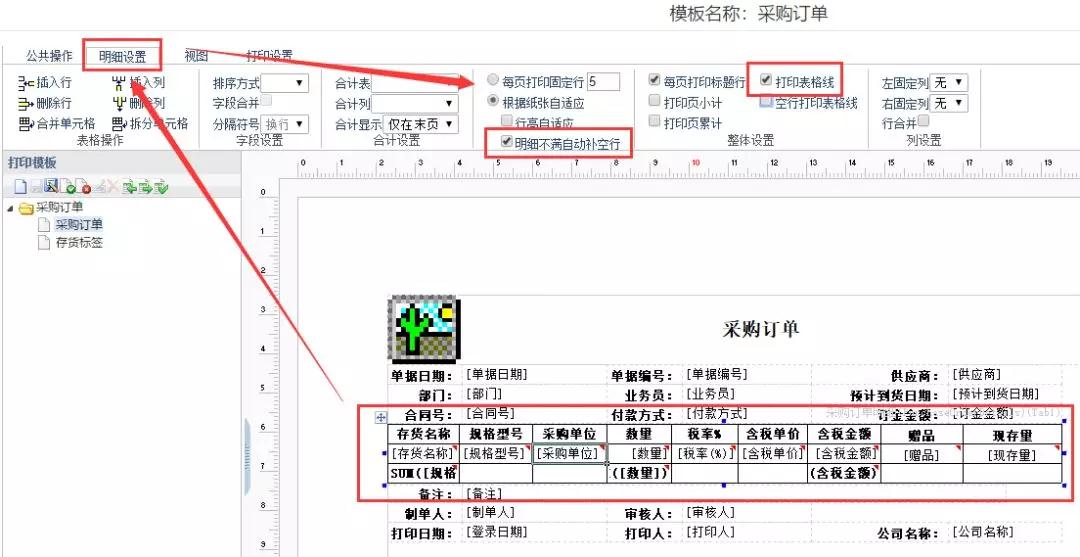The width and height of the screenshot is (1080, 557).
Task: Toggle the 行合并 checkbox
Action: 924,120
